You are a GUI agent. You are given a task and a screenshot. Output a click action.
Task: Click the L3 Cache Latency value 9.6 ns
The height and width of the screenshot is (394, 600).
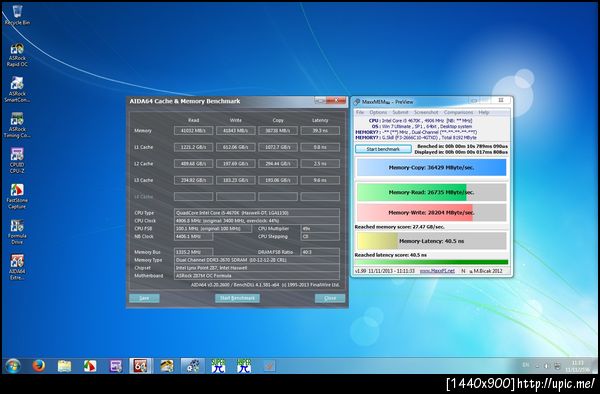click(320, 180)
